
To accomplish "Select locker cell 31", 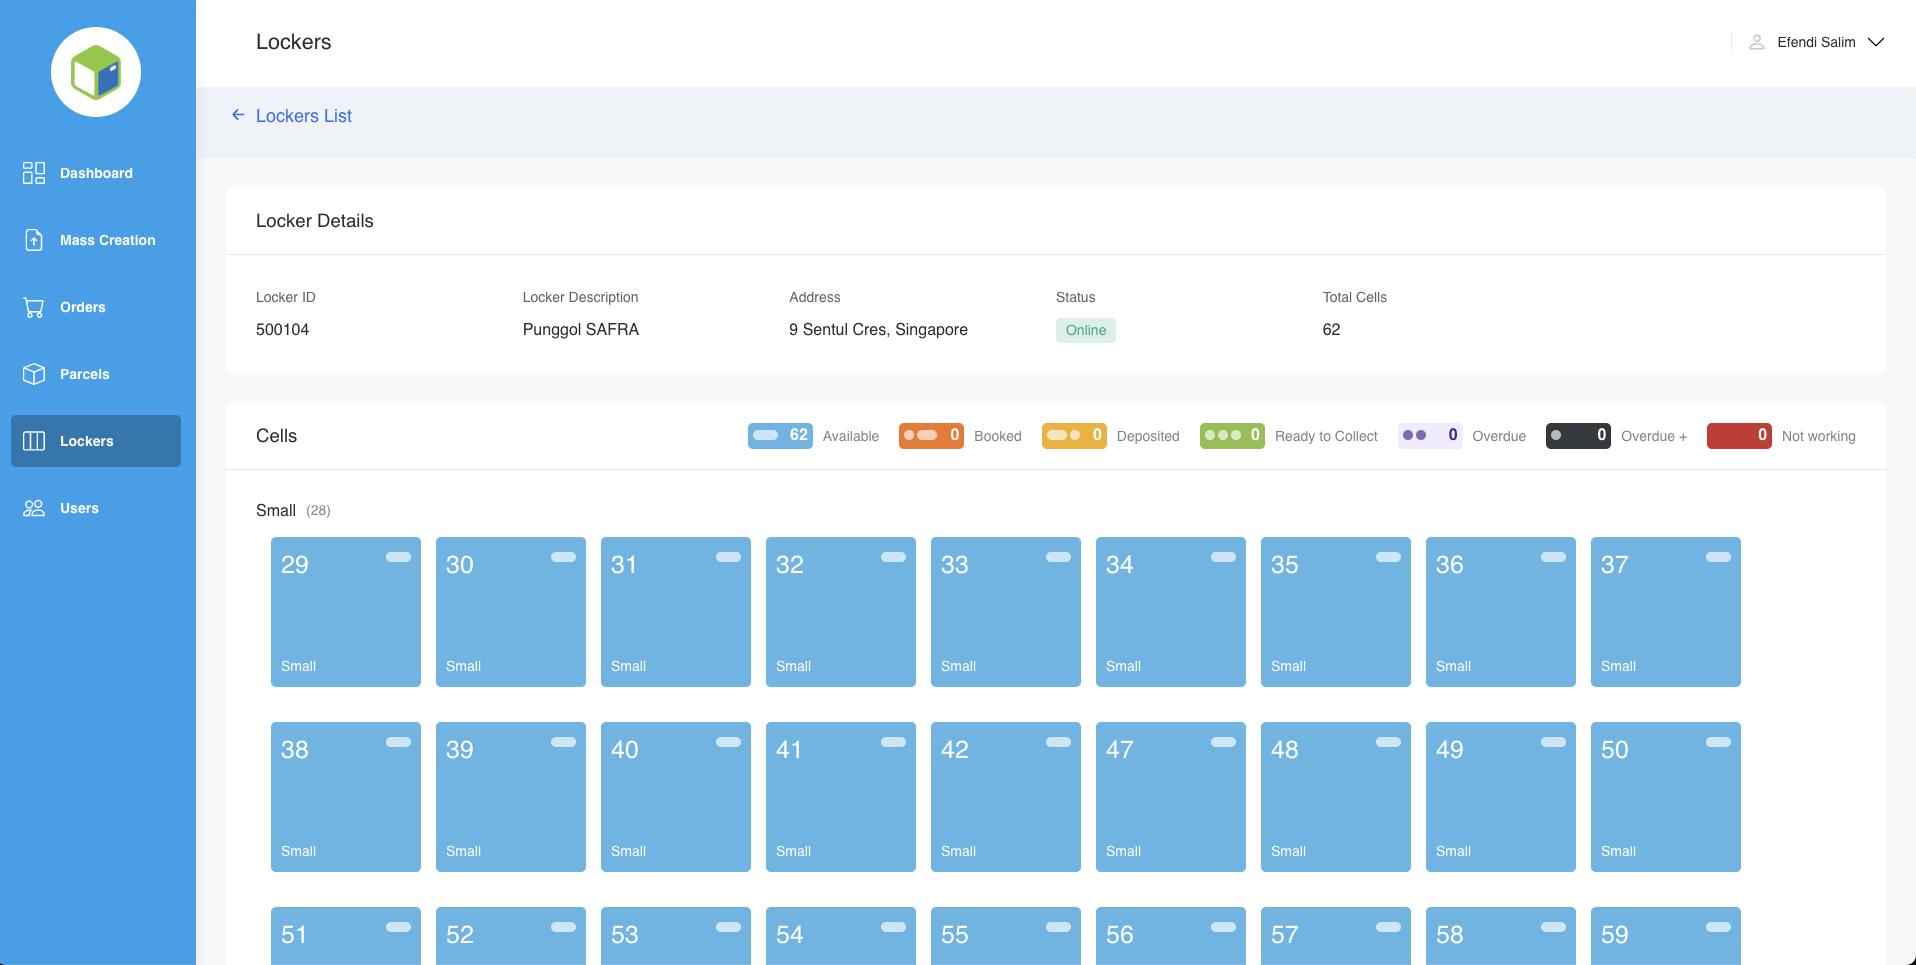I will [676, 612].
